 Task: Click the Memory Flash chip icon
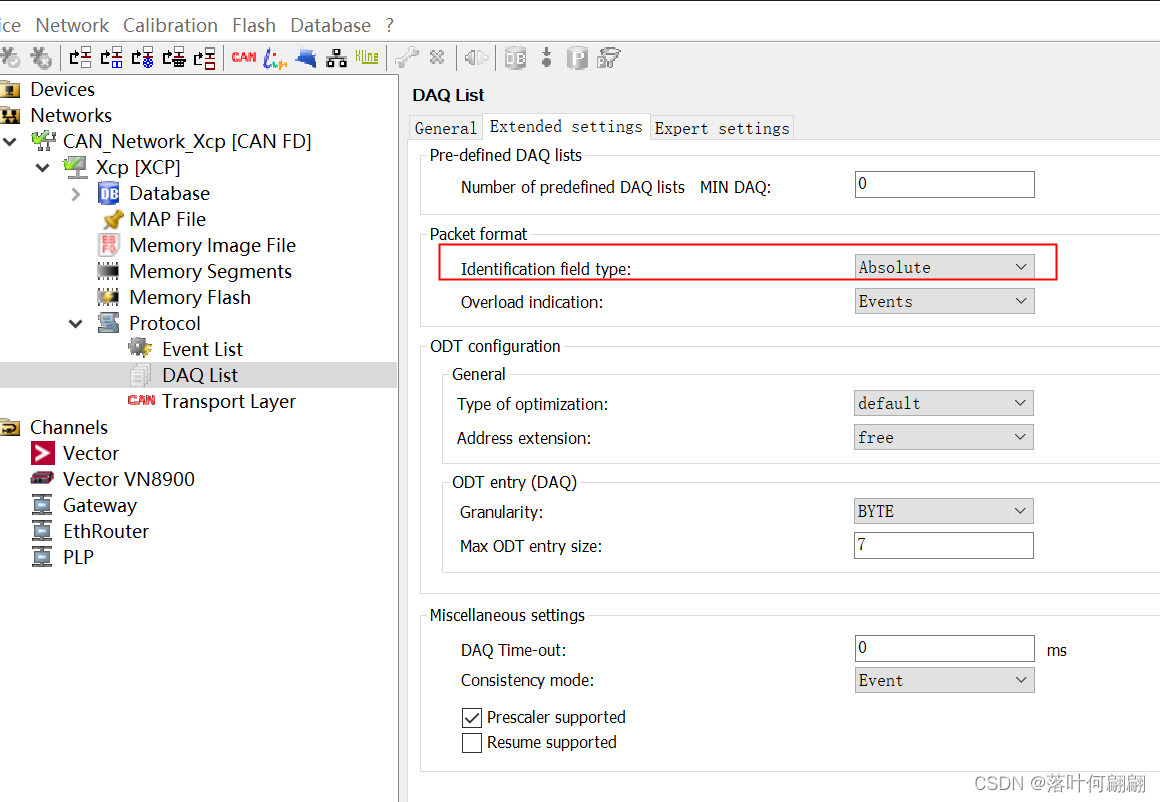108,297
